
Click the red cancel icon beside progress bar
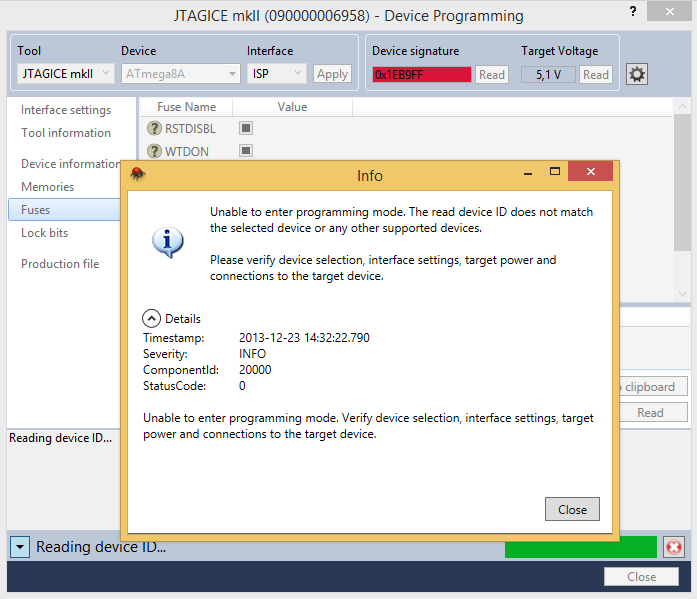tap(674, 547)
